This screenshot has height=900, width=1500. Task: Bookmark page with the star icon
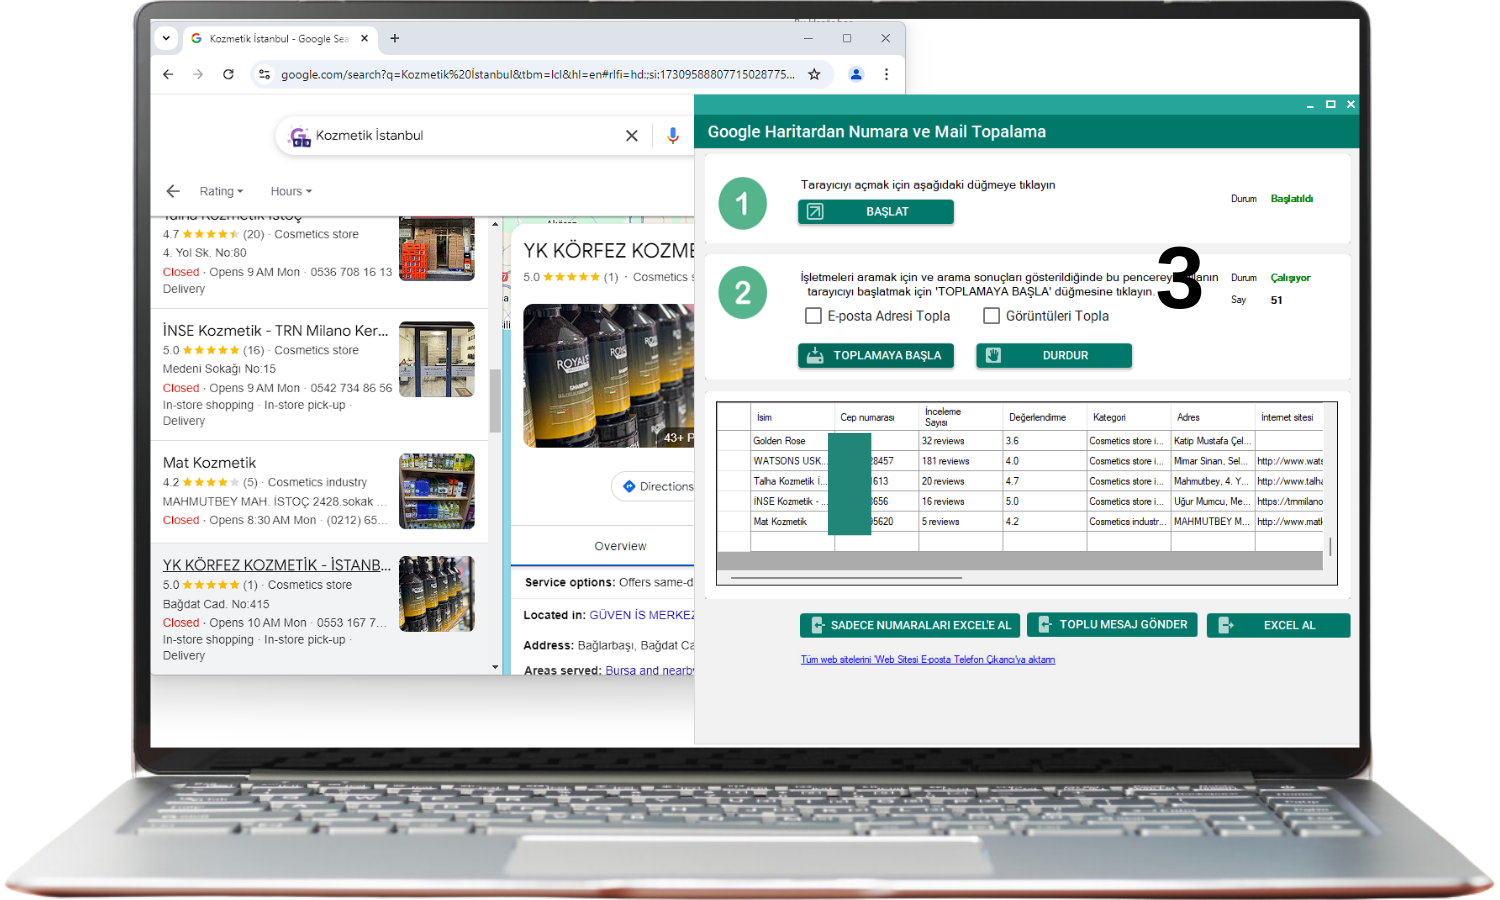coord(814,74)
